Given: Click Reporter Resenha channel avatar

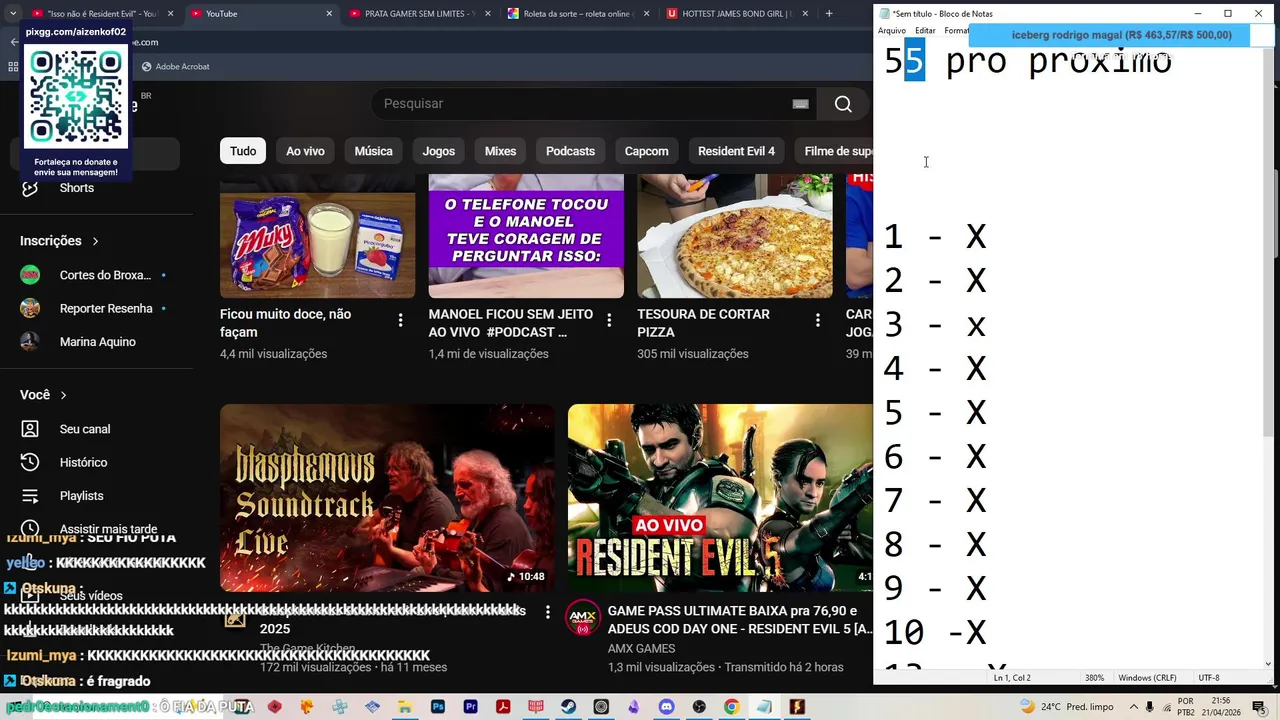Looking at the screenshot, I should (30, 308).
